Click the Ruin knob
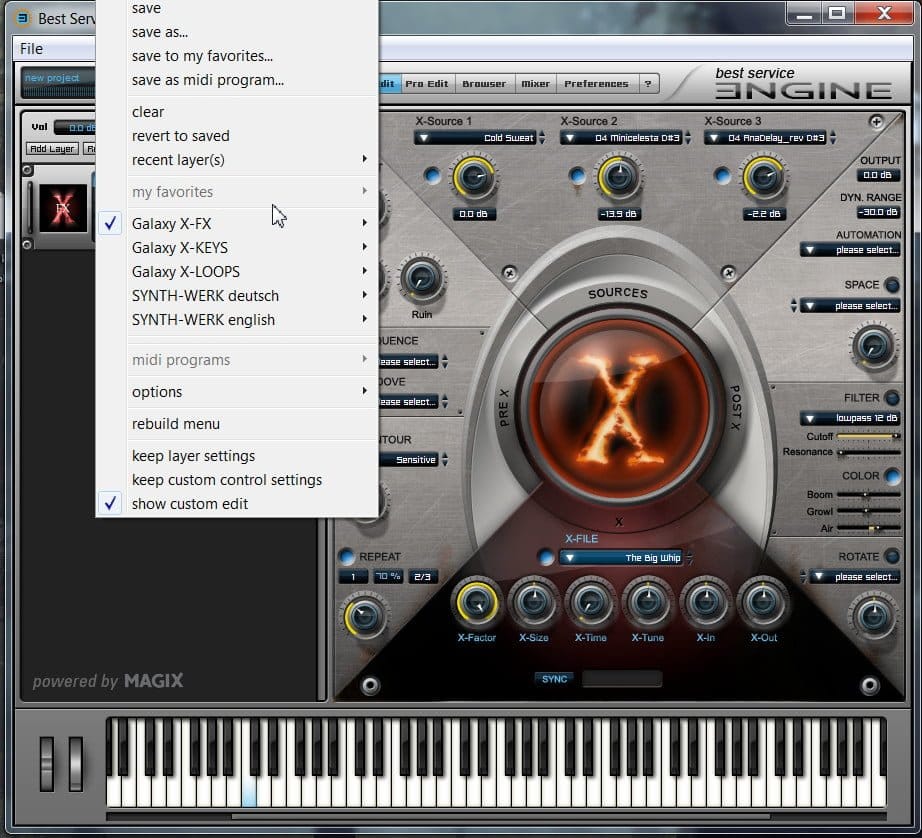This screenshot has height=838, width=922. point(421,279)
